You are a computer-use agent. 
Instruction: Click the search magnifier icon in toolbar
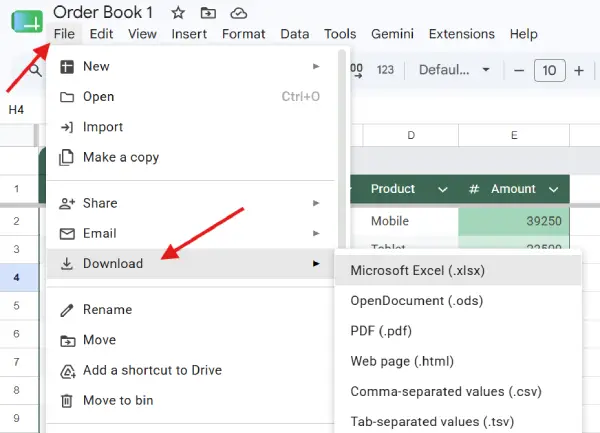coord(35,70)
